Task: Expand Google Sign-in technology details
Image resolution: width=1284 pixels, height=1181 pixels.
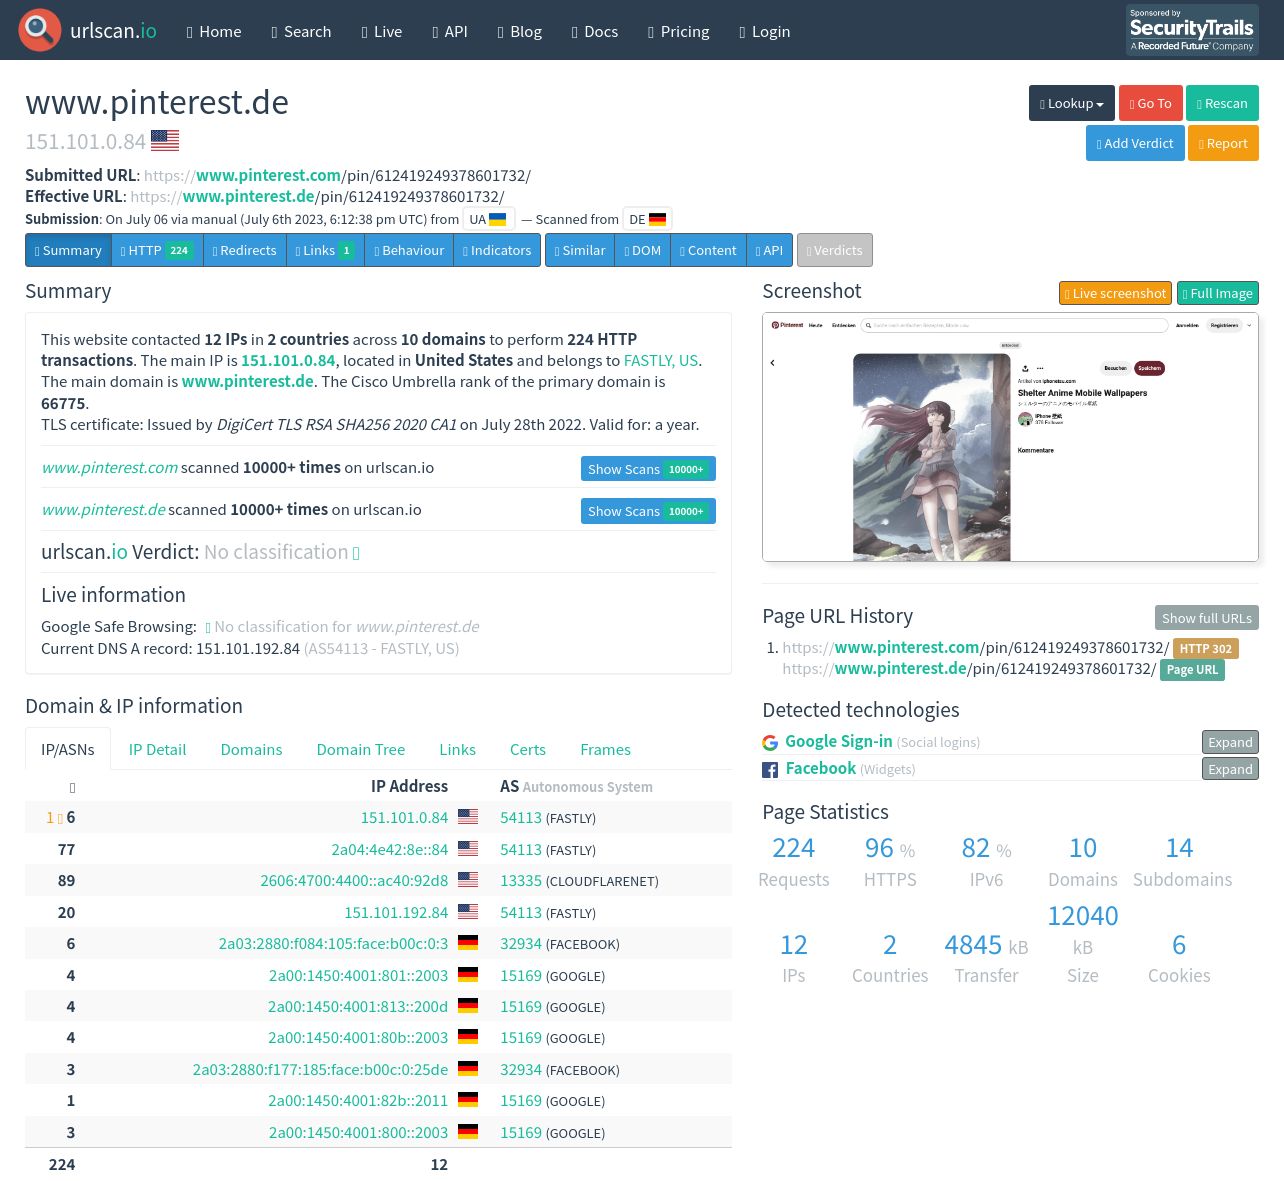Action: (1230, 742)
